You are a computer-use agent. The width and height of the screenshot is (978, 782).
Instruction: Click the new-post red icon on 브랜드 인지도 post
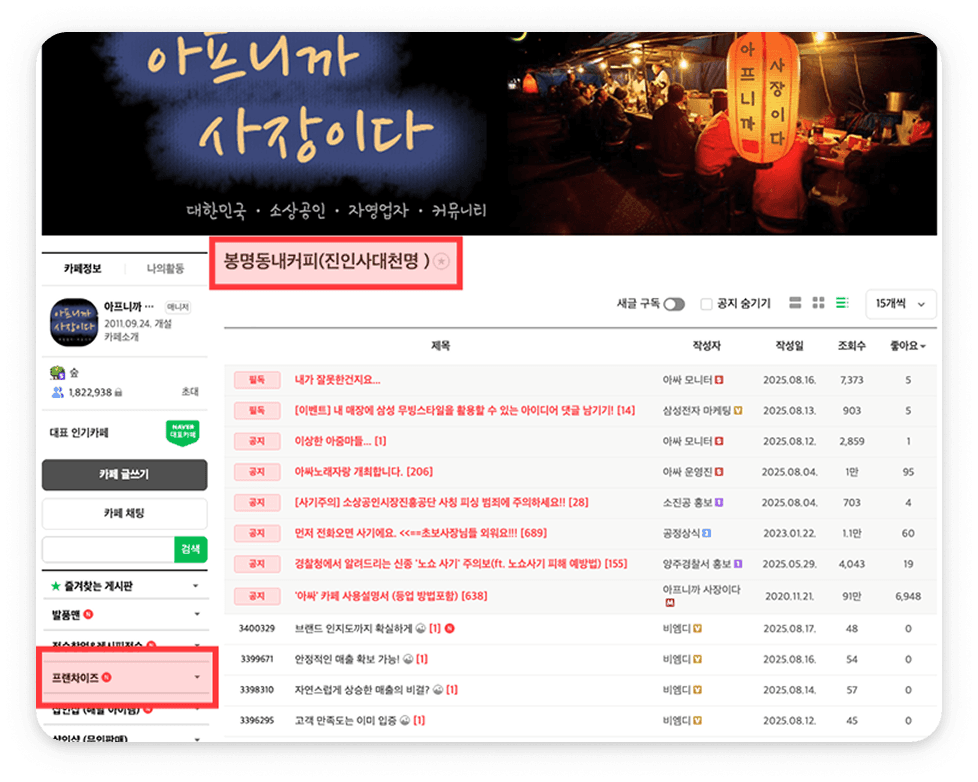pyautogui.click(x=450, y=629)
